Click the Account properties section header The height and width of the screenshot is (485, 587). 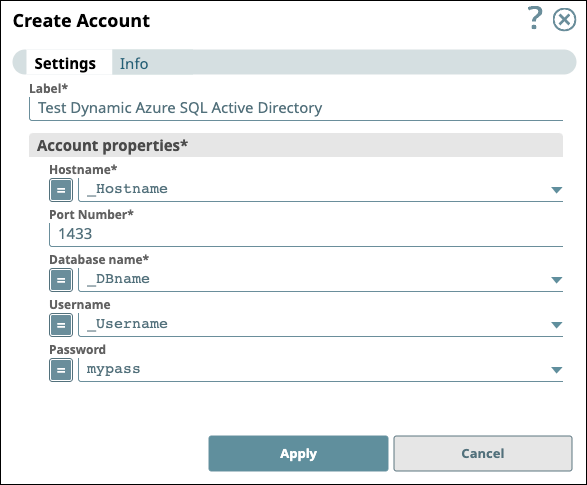click(296, 145)
